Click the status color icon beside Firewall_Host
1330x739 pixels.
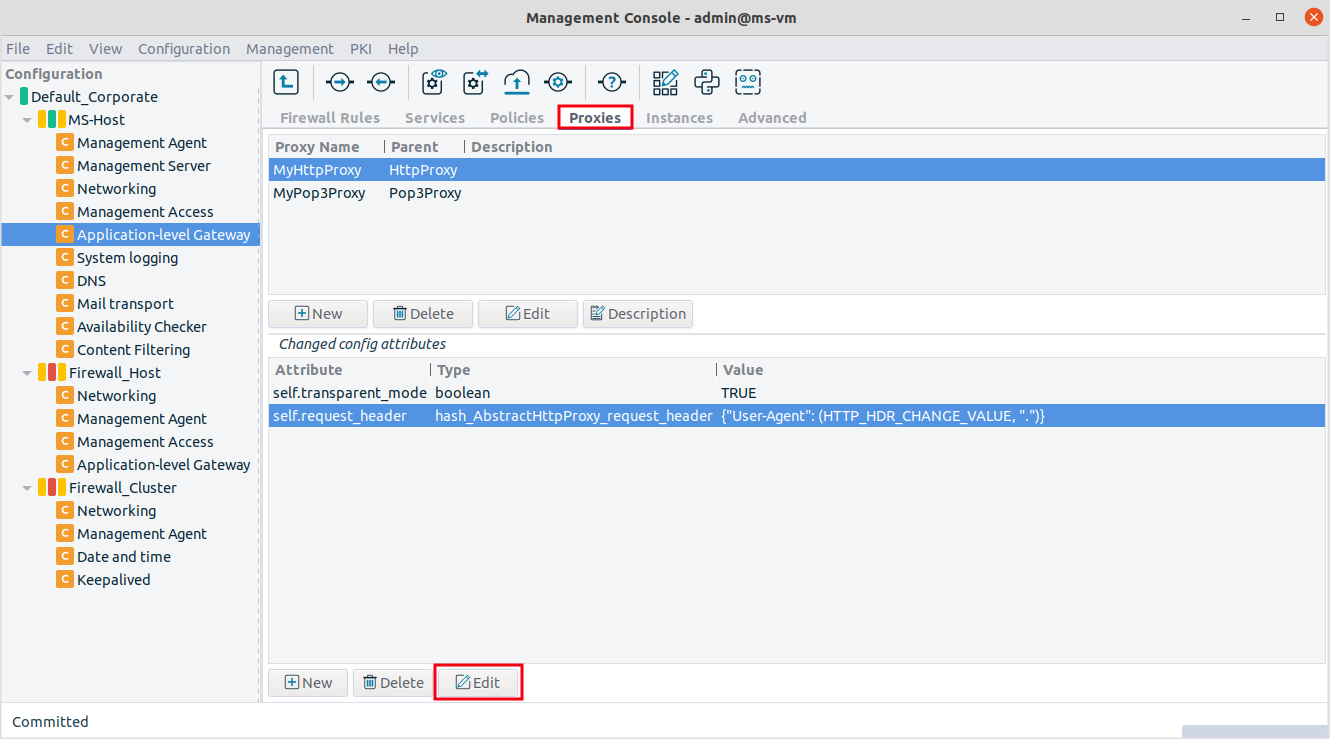click(x=52, y=373)
